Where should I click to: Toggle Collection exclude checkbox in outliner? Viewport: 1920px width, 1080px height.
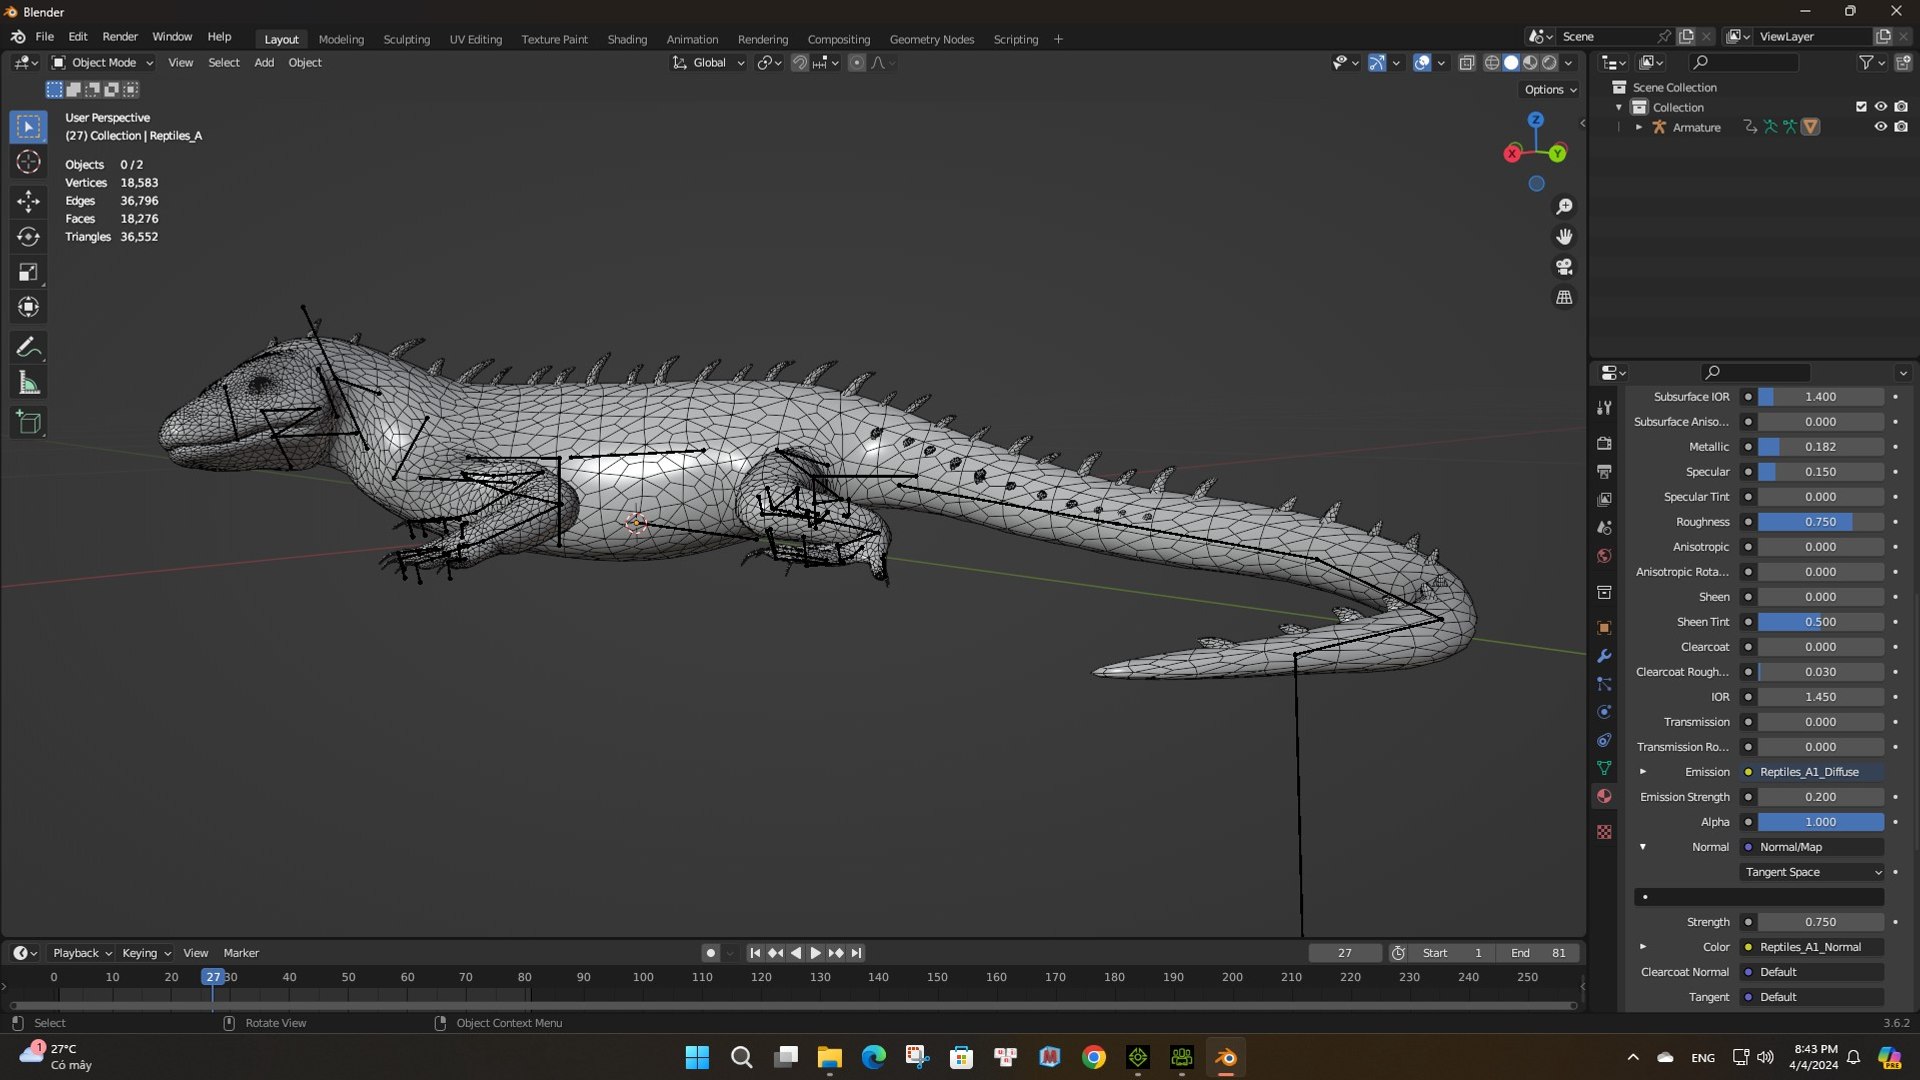1861,107
